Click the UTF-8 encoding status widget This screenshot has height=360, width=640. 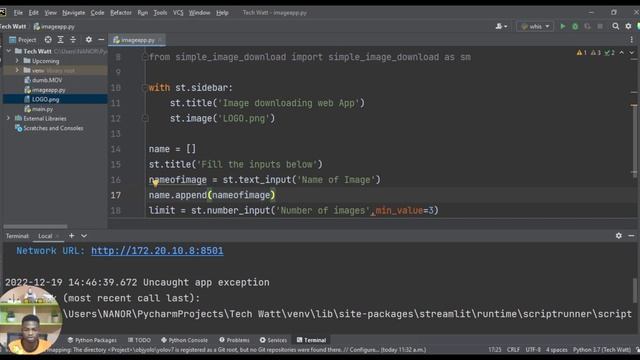[533, 350]
